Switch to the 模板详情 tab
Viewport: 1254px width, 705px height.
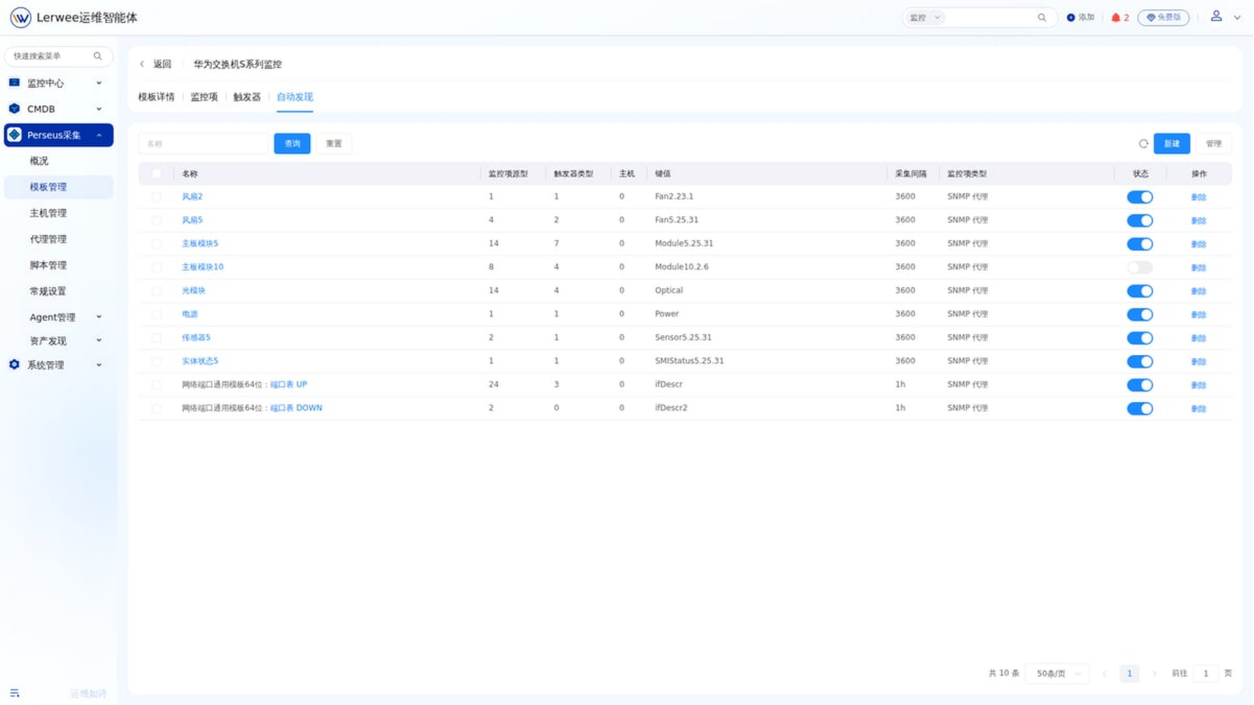pos(156,97)
